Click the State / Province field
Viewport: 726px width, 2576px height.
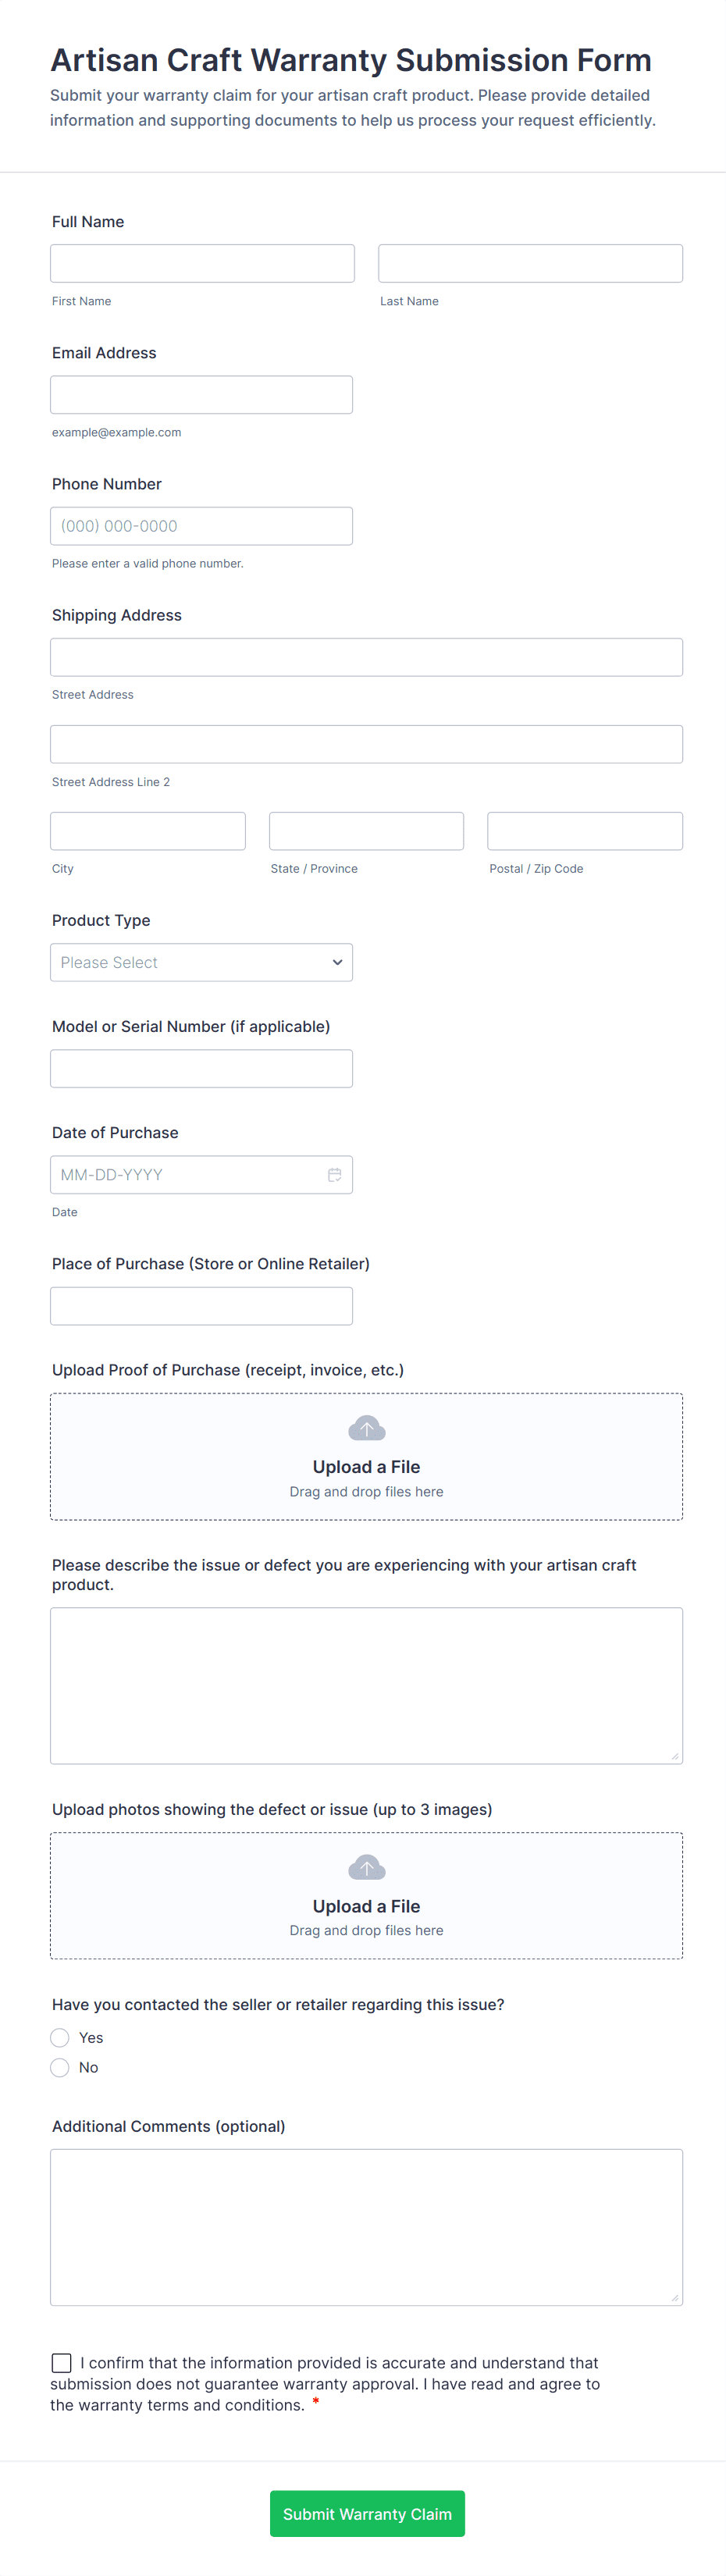click(x=366, y=831)
